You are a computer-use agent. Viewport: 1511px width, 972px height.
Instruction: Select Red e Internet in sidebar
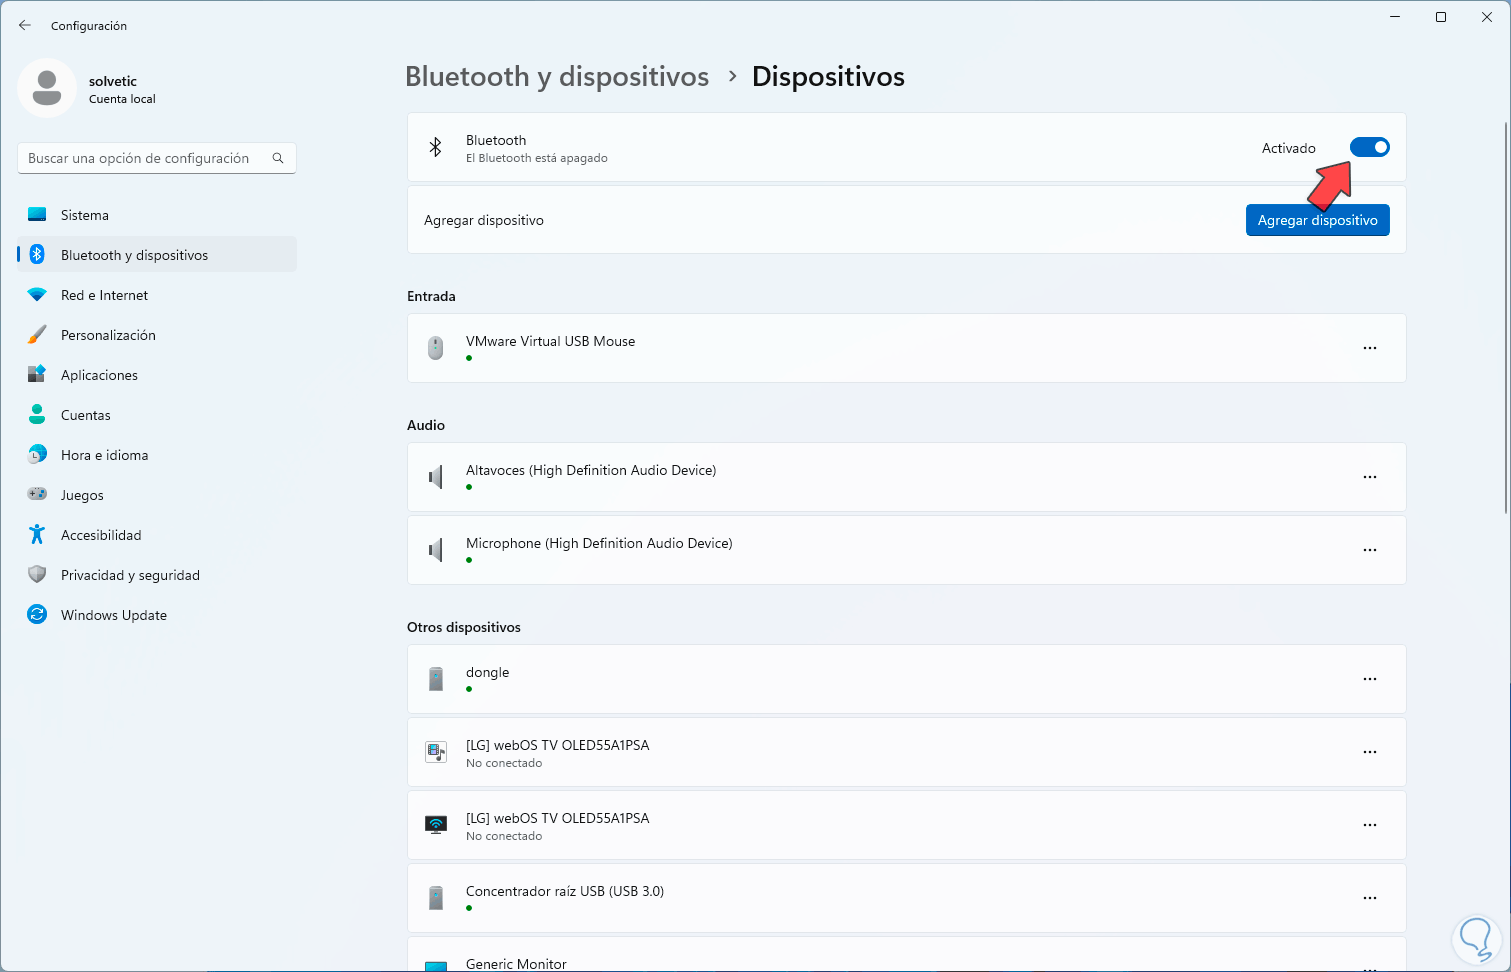pyautogui.click(x=104, y=295)
